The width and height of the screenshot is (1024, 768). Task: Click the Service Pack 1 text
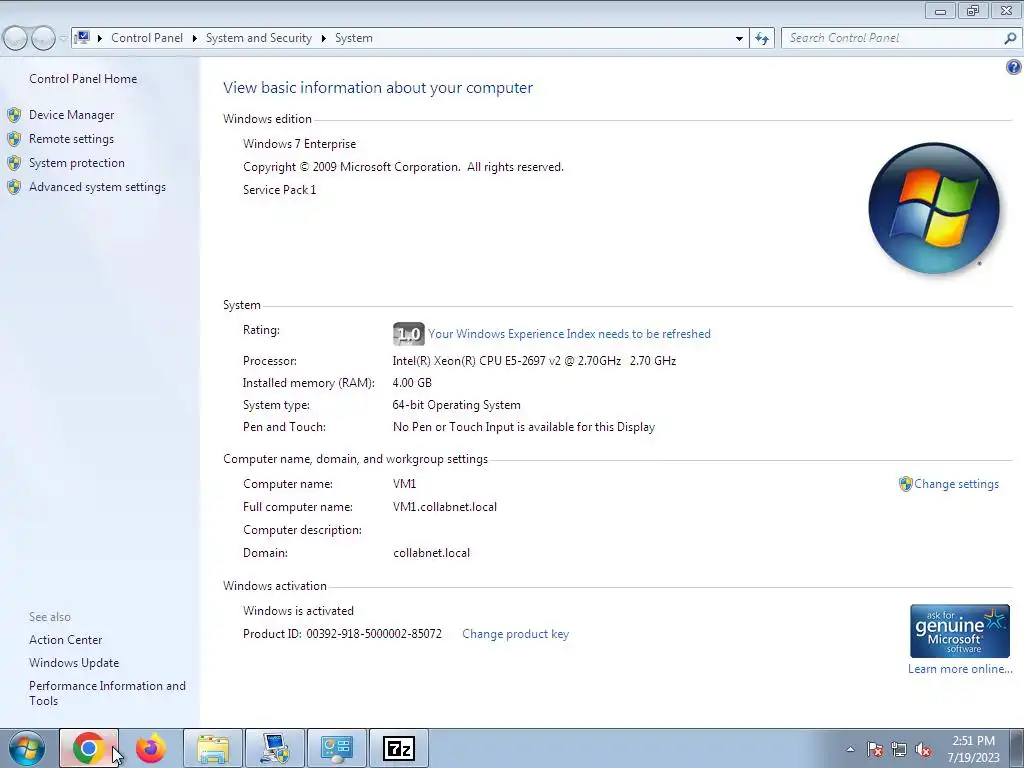click(x=280, y=190)
